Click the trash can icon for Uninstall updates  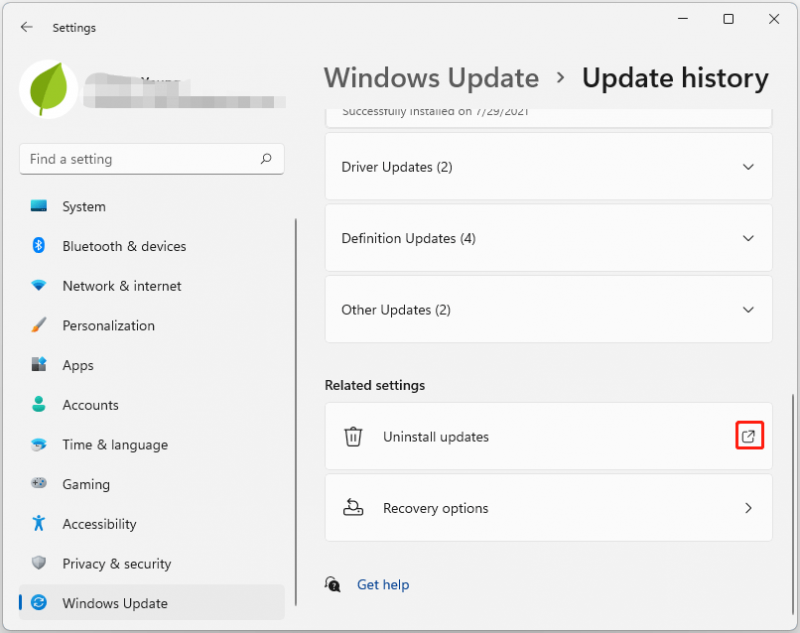(353, 437)
